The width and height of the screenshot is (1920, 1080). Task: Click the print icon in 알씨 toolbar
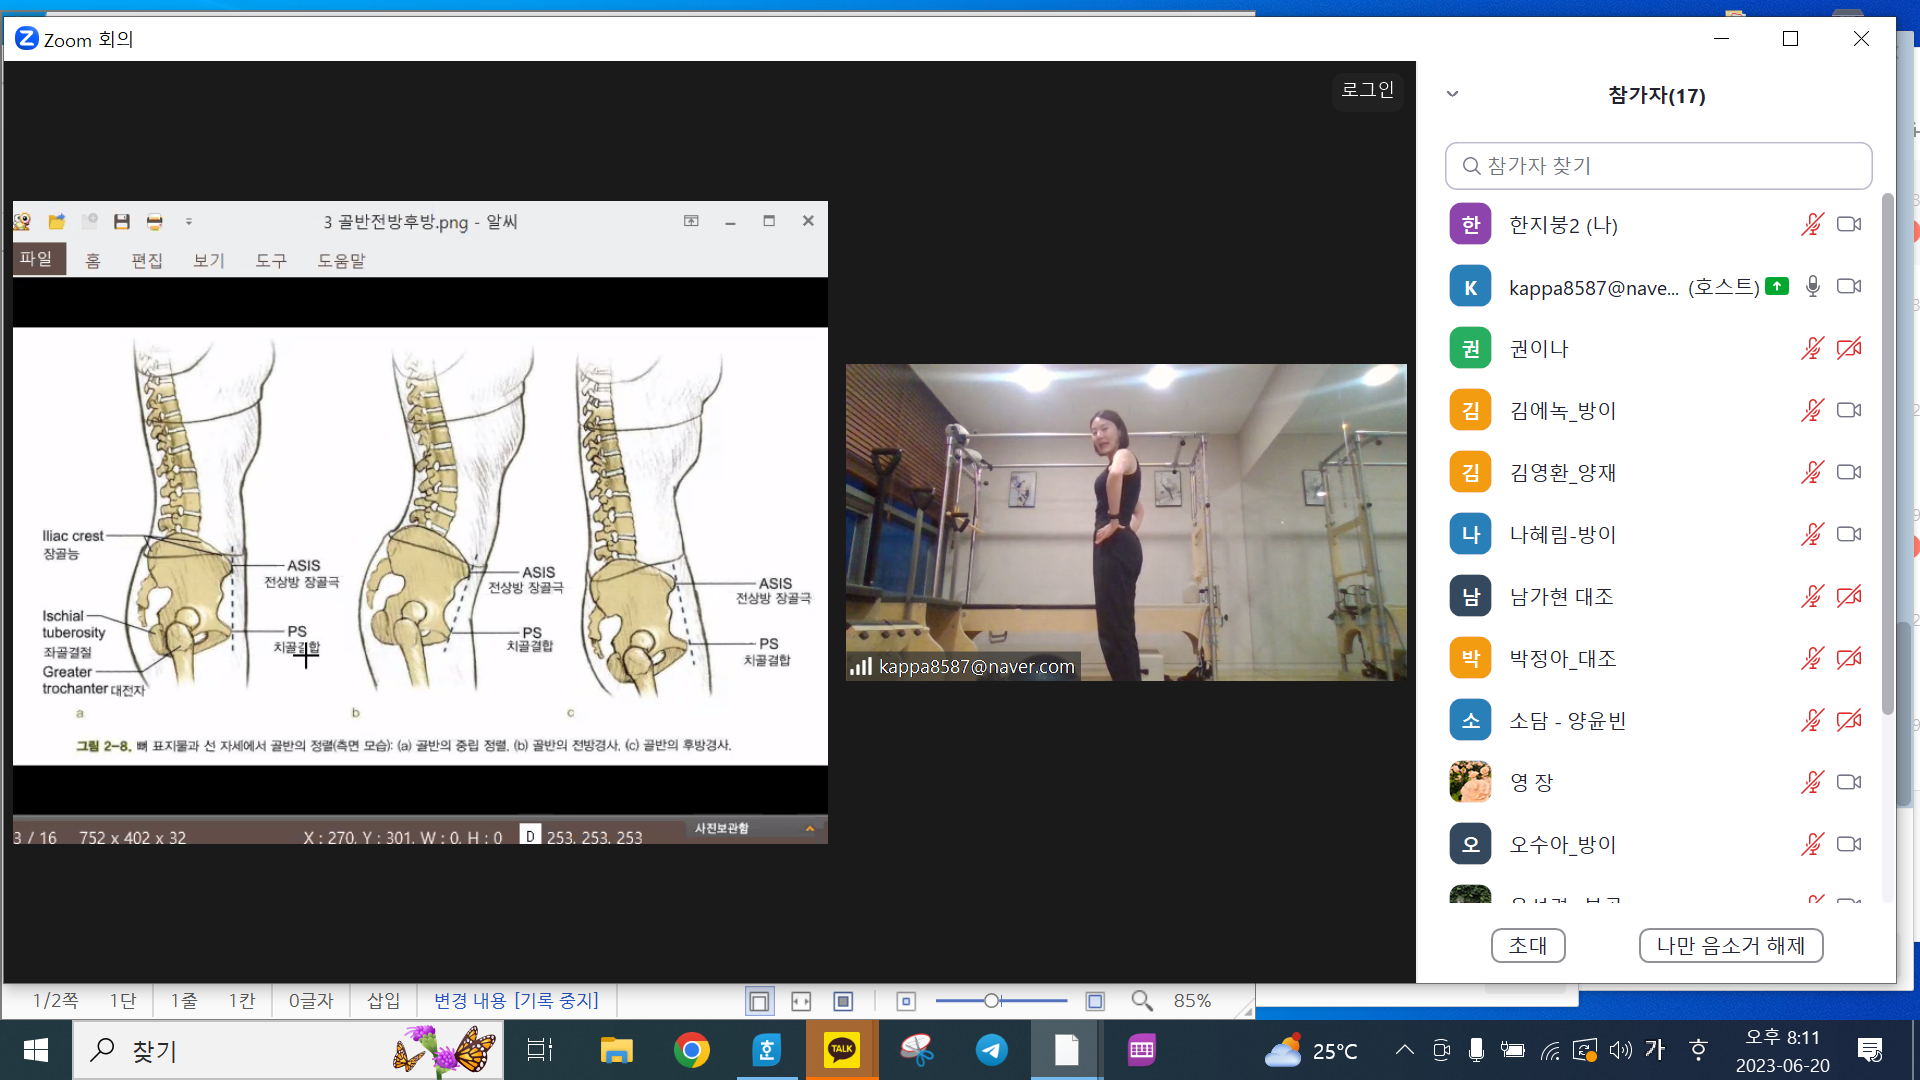coord(154,221)
